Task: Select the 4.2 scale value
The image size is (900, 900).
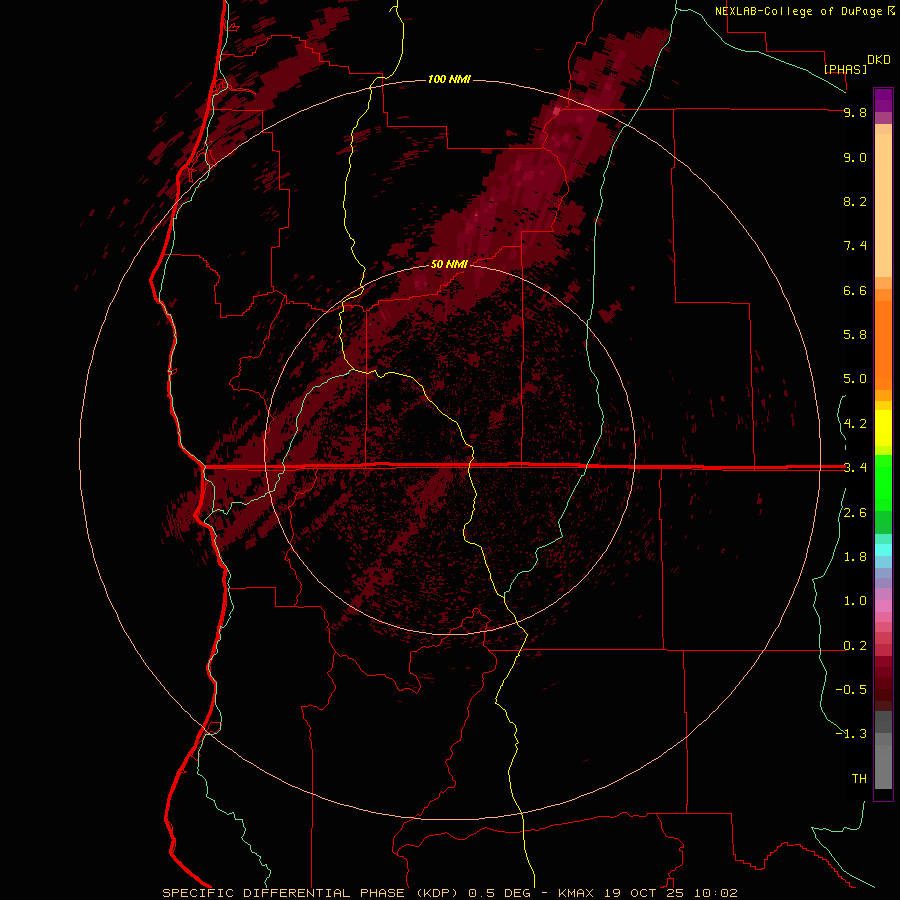Action: point(855,424)
